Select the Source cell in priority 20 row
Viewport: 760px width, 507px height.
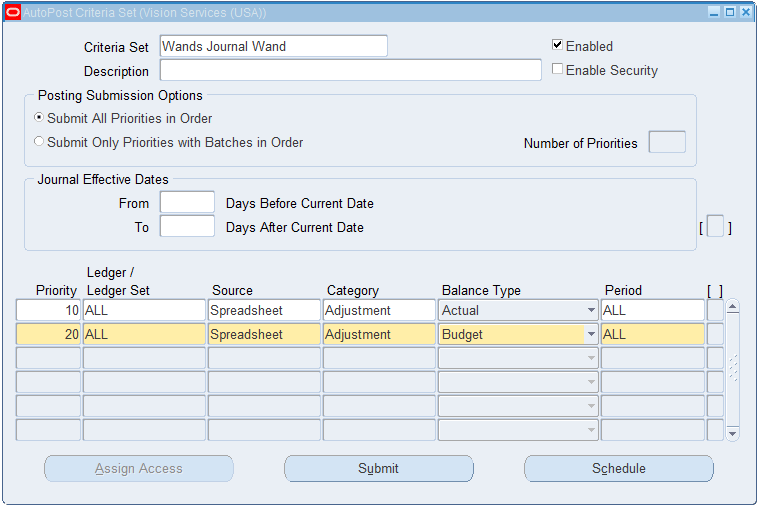(x=264, y=335)
